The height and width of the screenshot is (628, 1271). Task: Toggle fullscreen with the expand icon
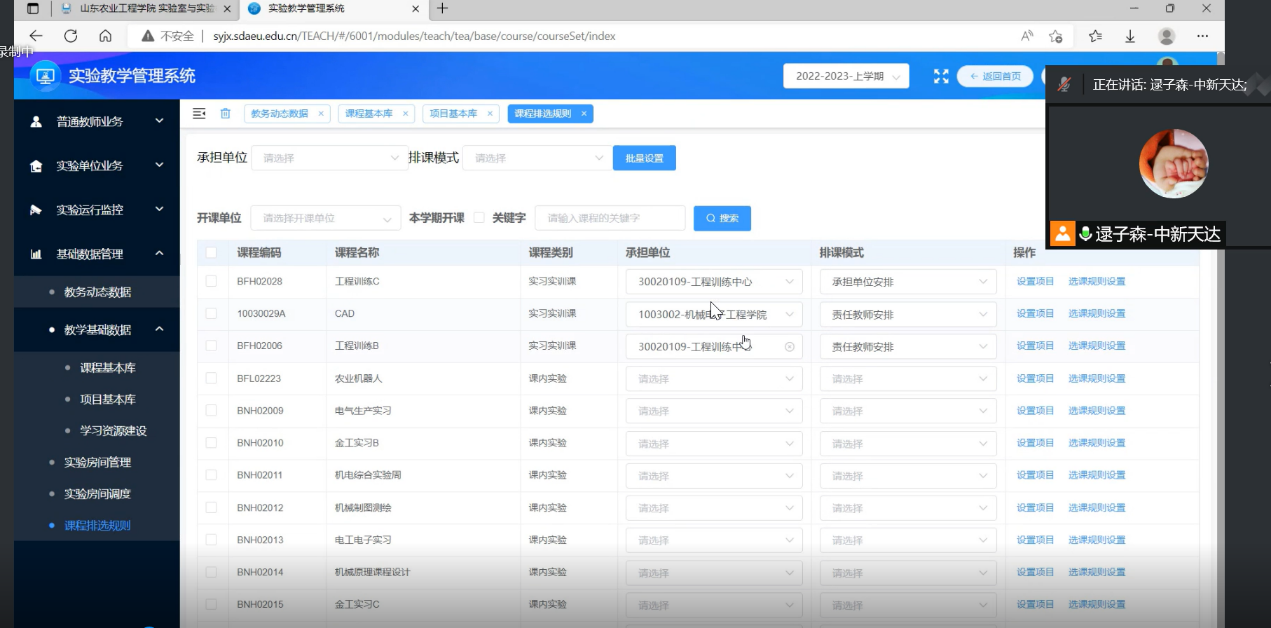click(x=940, y=76)
